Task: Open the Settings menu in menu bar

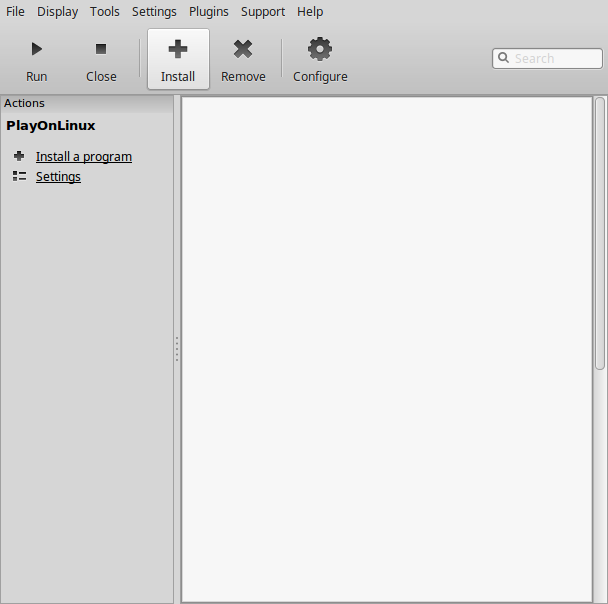Action: click(154, 12)
